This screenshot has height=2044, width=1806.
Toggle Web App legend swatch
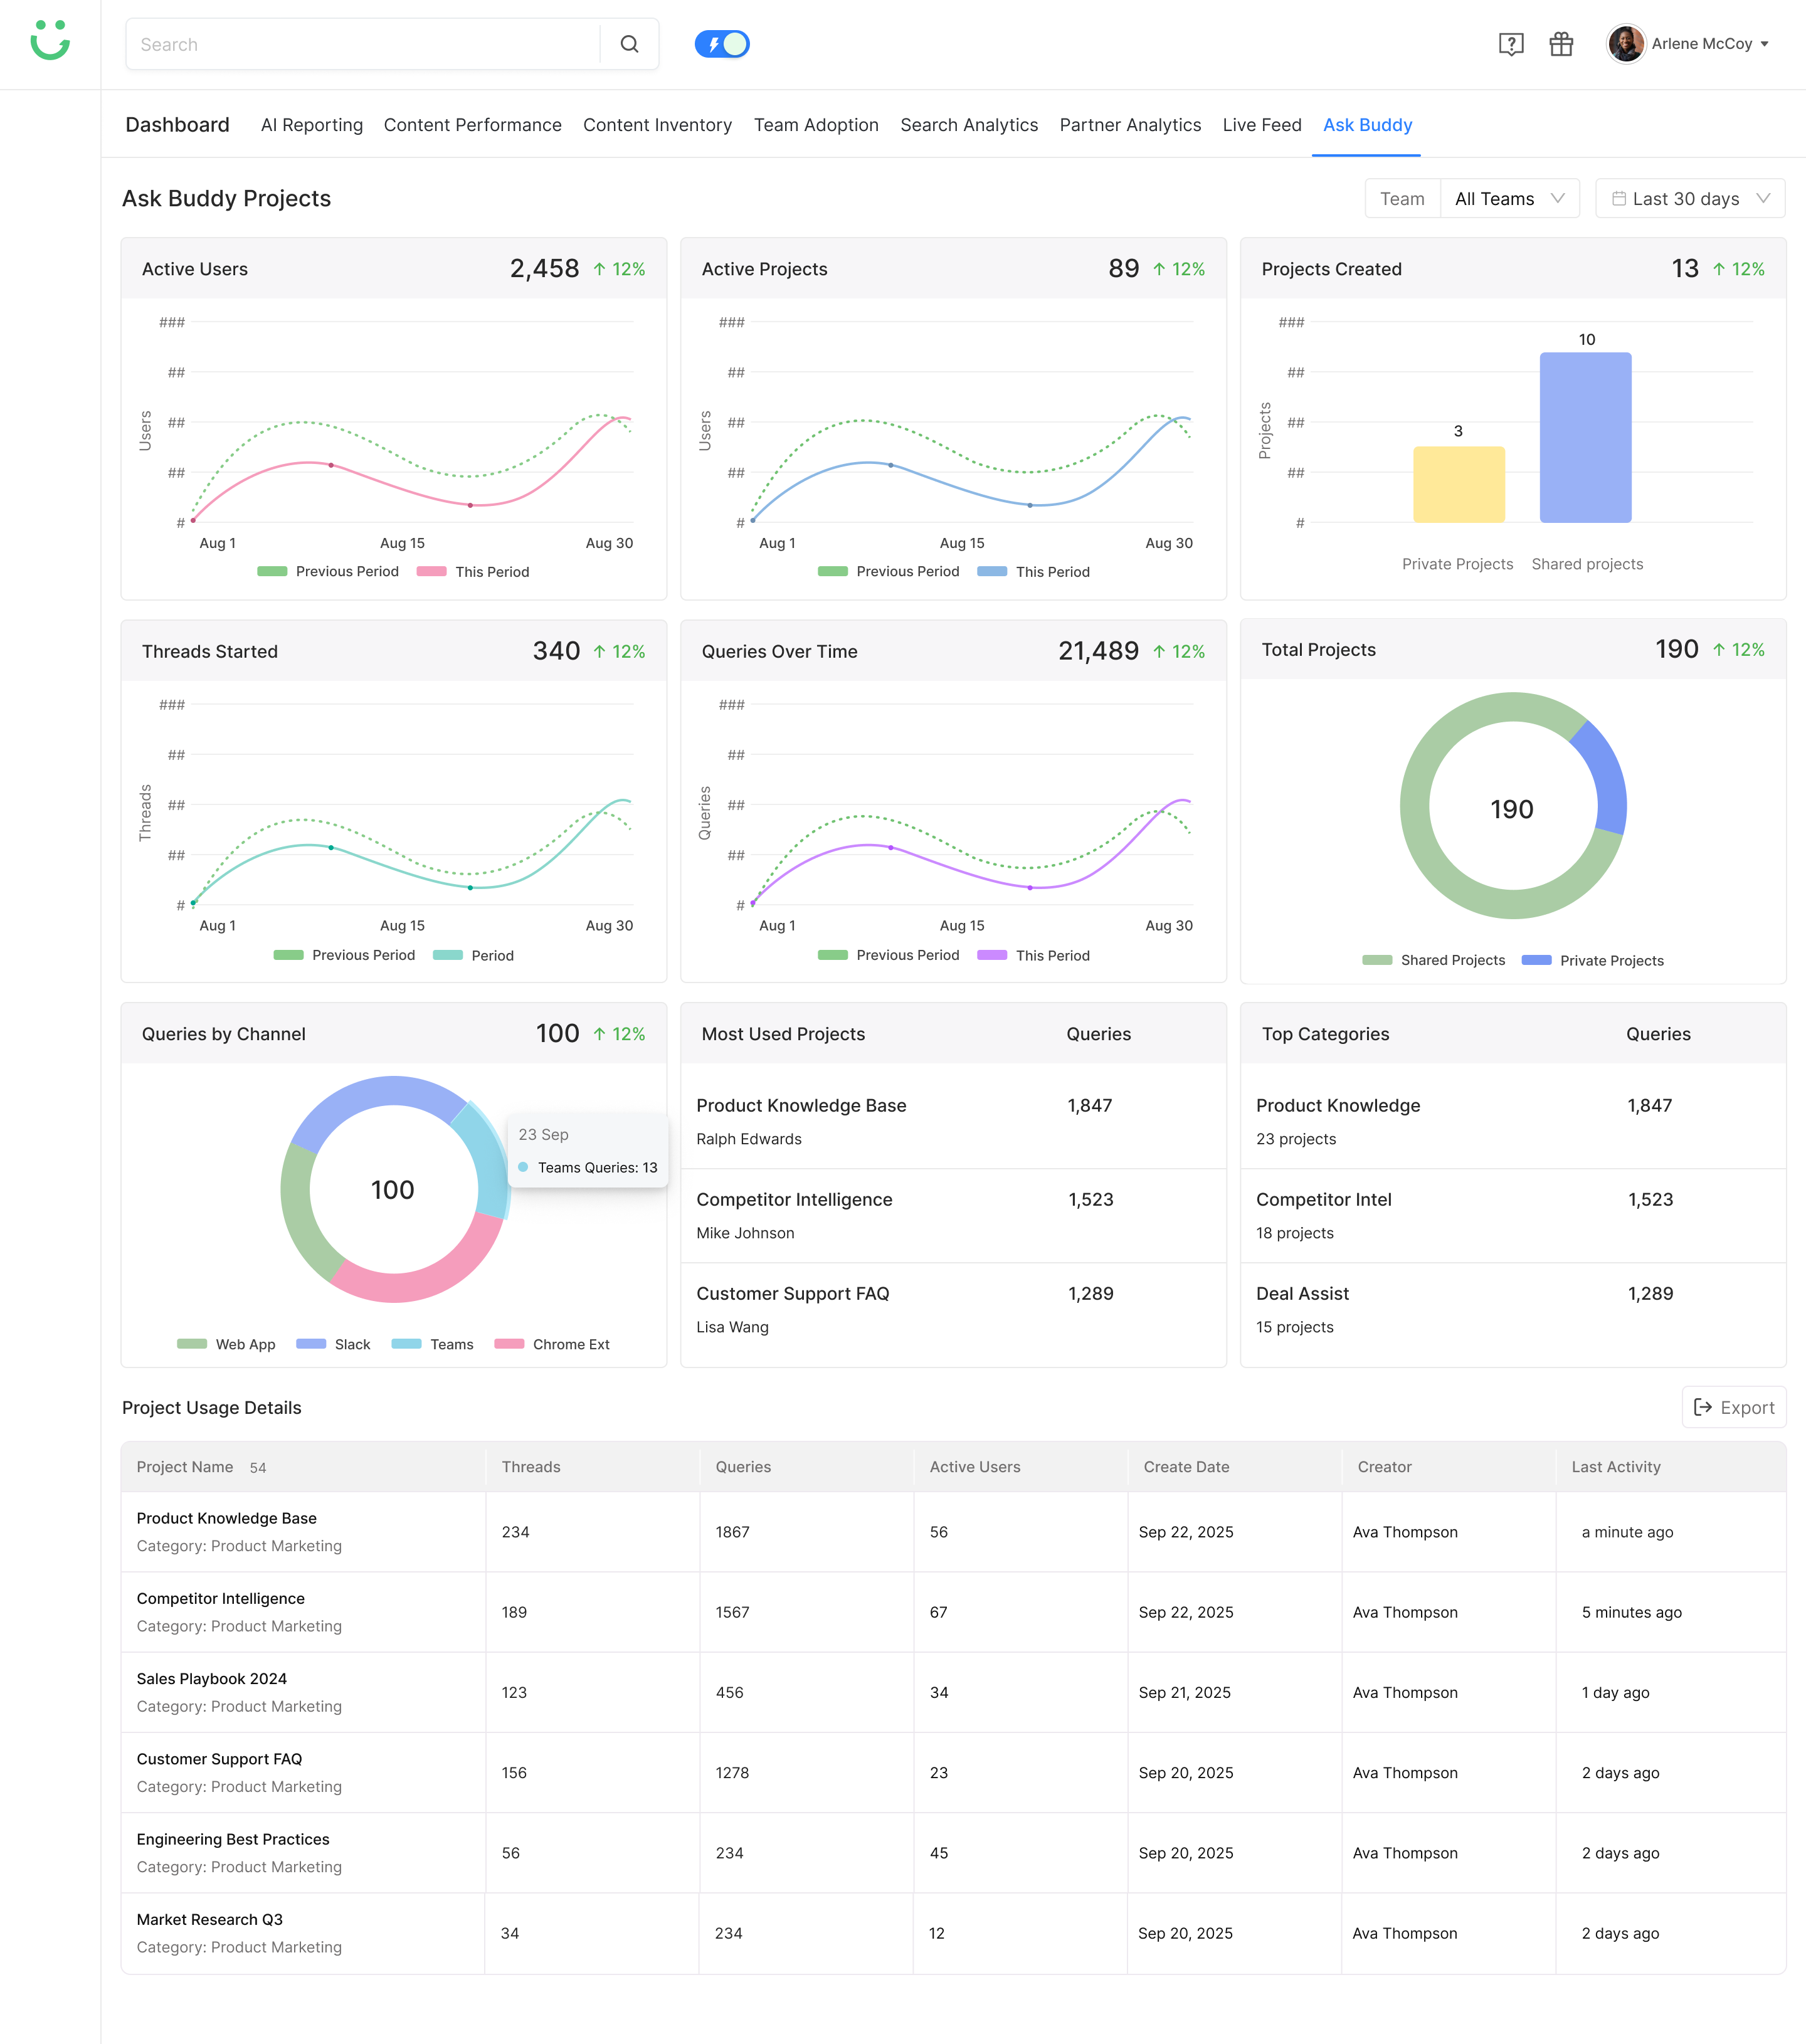(192, 1344)
